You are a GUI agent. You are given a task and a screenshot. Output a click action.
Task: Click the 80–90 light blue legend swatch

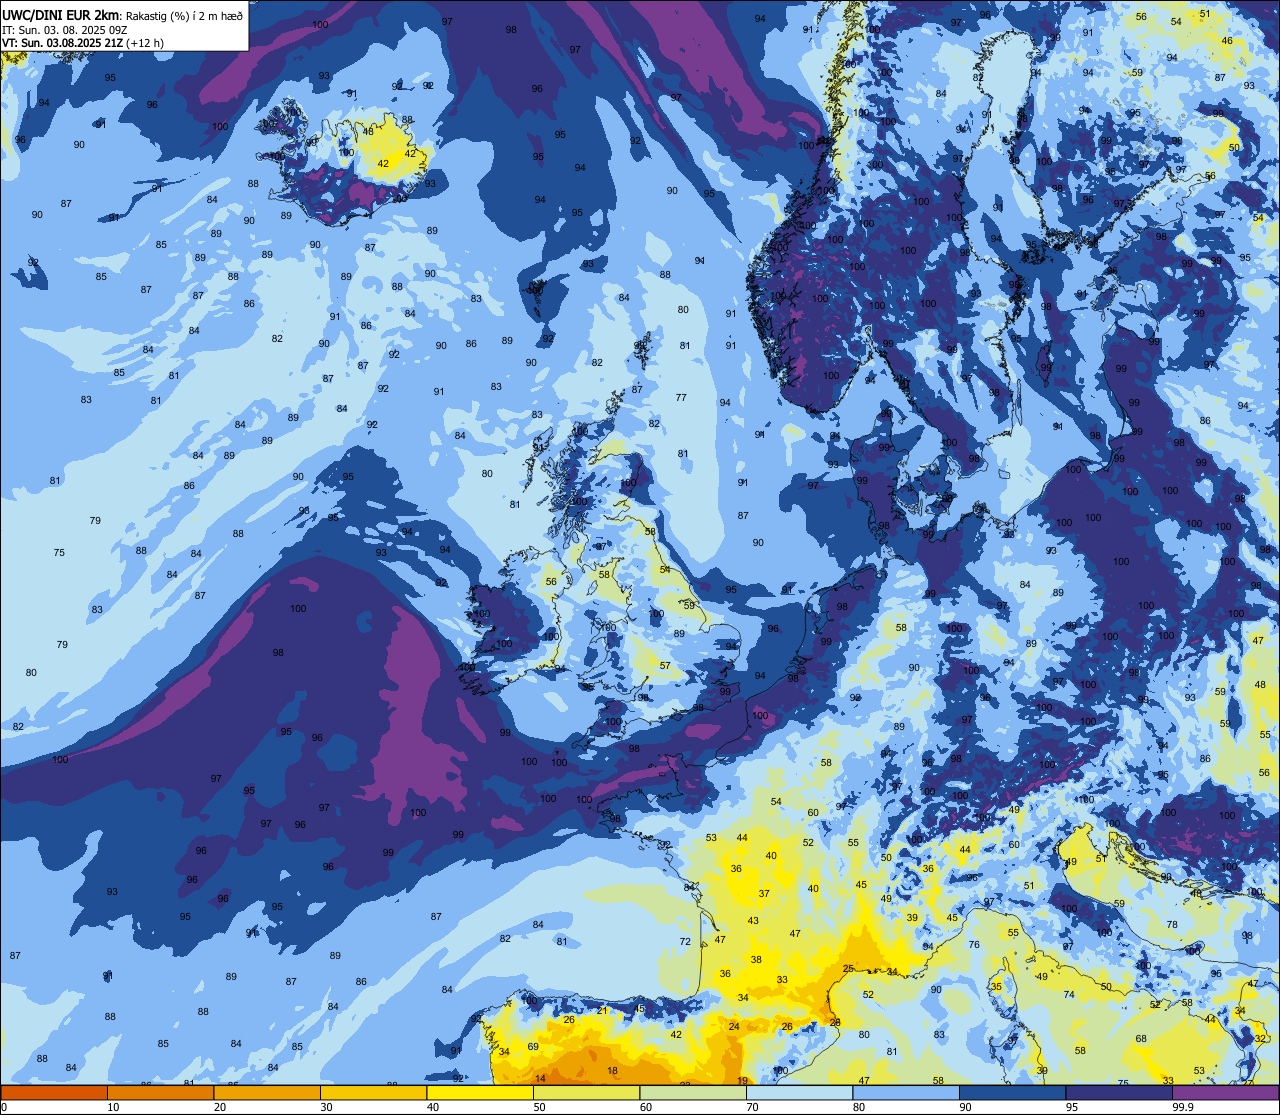(x=906, y=1092)
